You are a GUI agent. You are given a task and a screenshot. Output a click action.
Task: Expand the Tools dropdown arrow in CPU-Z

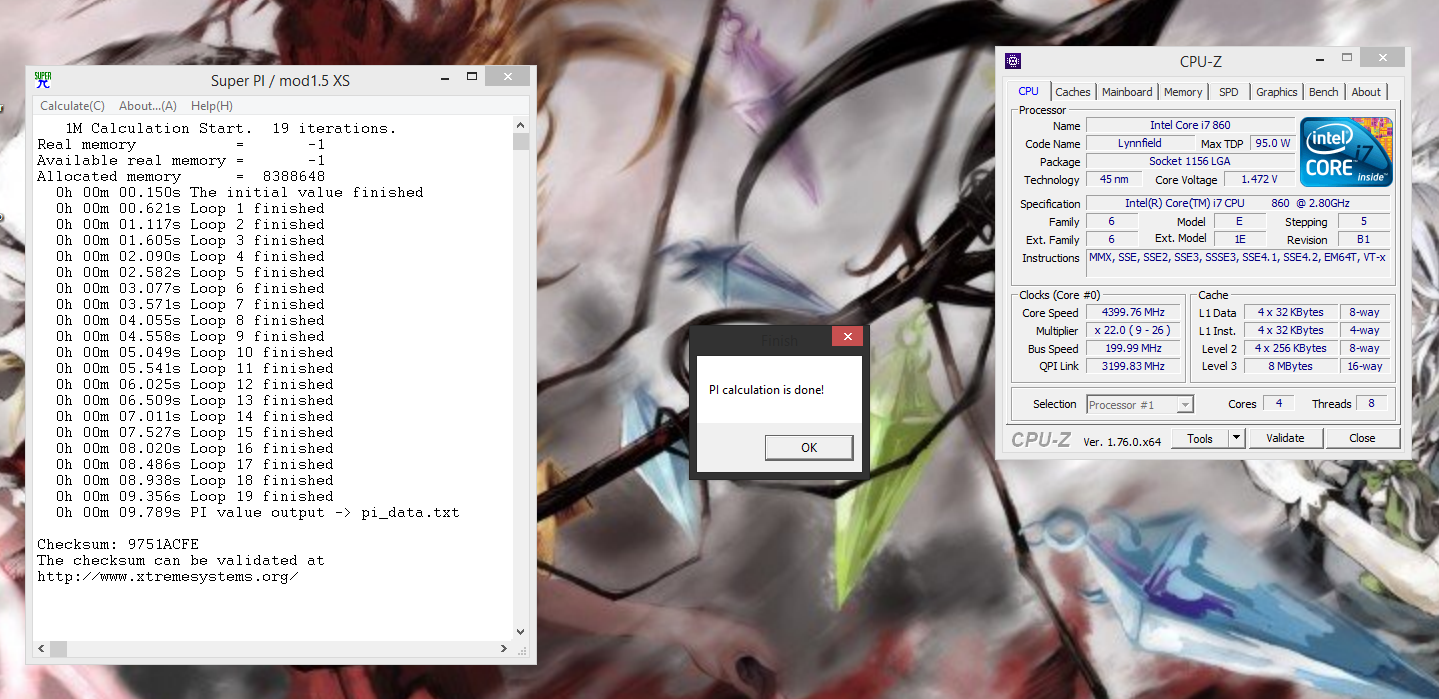1236,438
